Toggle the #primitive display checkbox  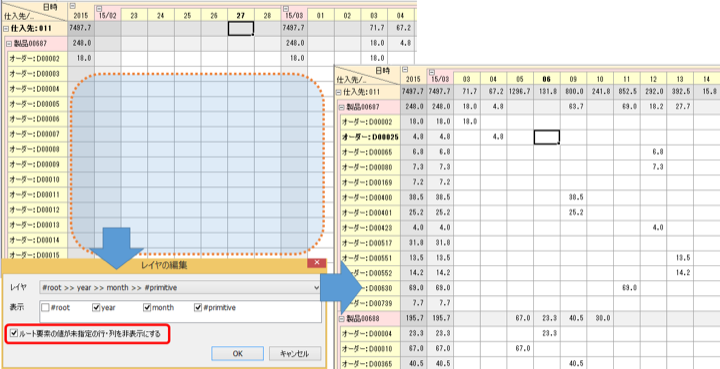(198, 308)
